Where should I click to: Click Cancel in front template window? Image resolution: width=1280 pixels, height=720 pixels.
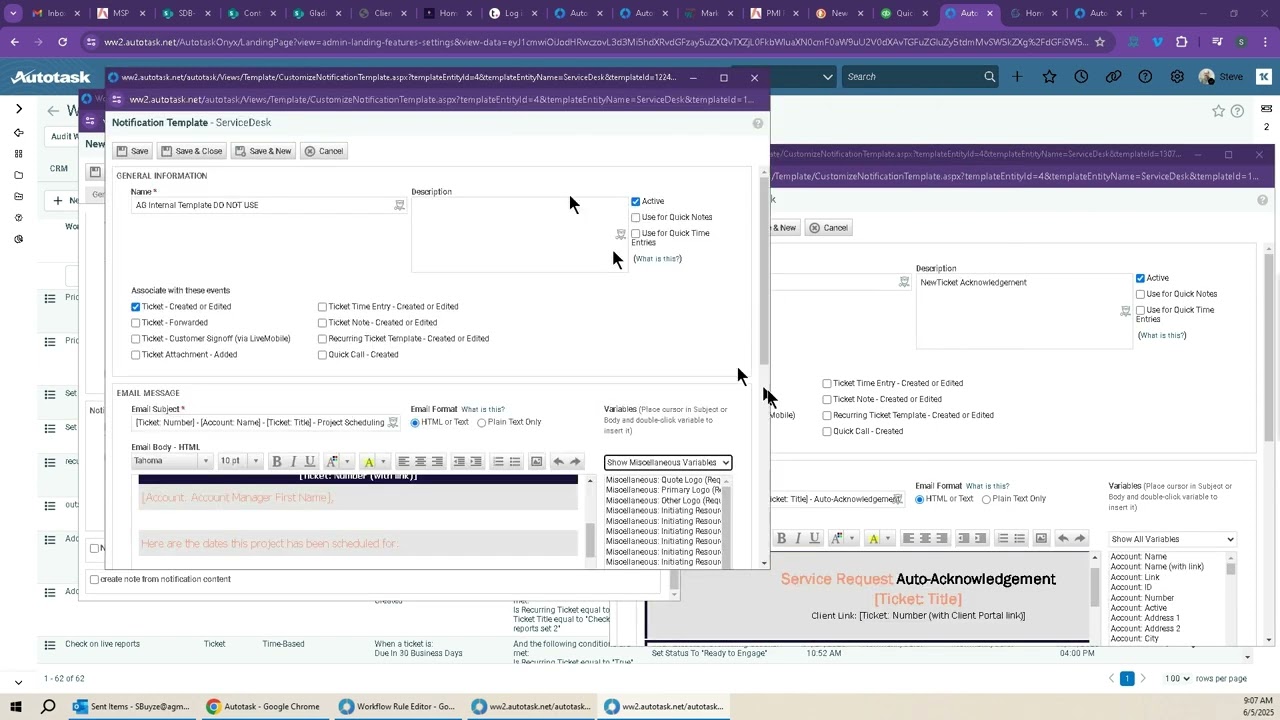(x=324, y=151)
